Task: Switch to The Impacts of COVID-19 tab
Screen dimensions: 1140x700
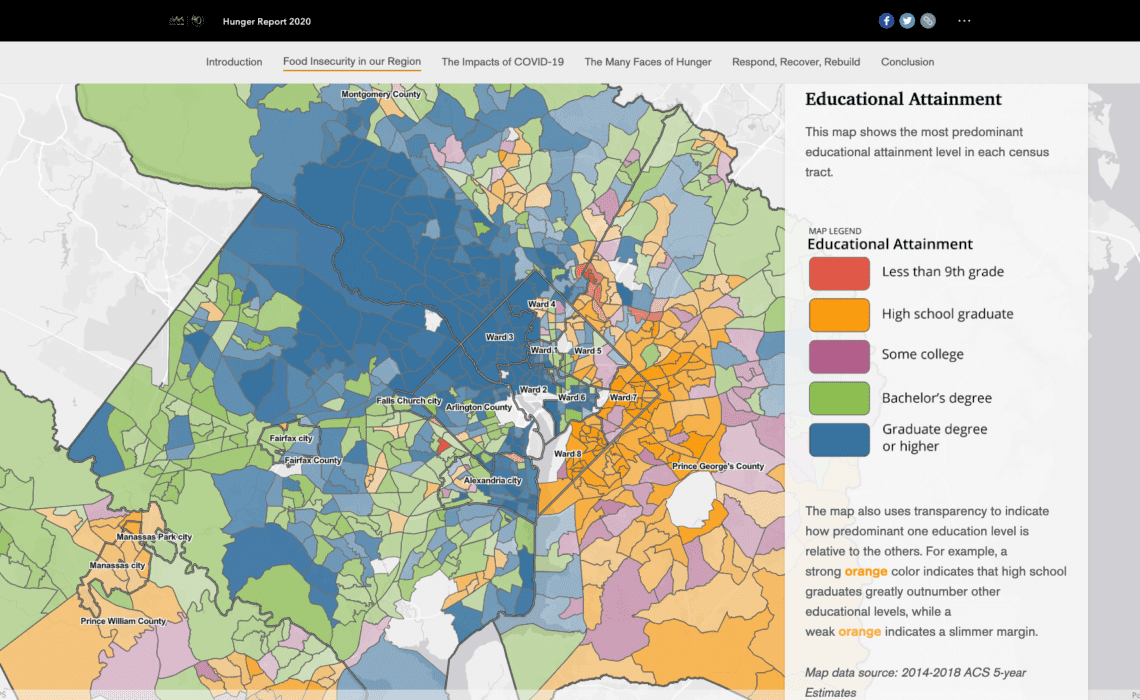Action: [x=502, y=61]
